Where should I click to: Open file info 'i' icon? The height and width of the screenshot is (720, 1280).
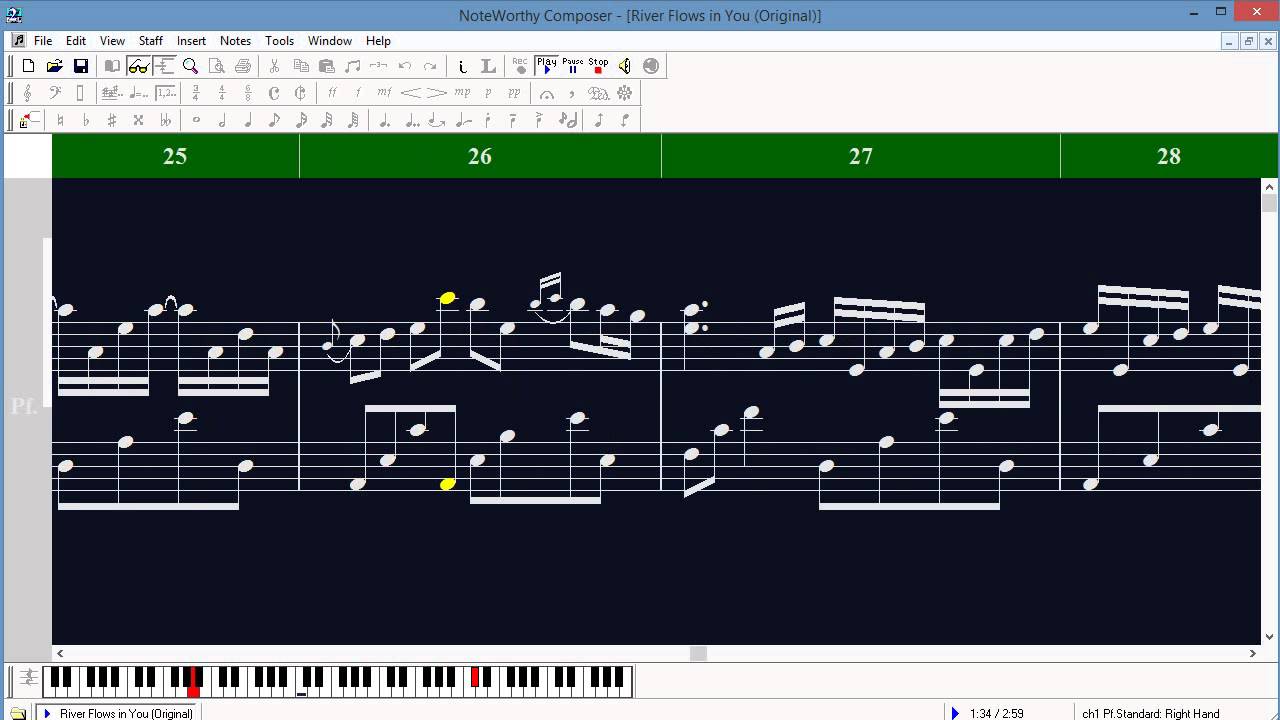(x=462, y=66)
